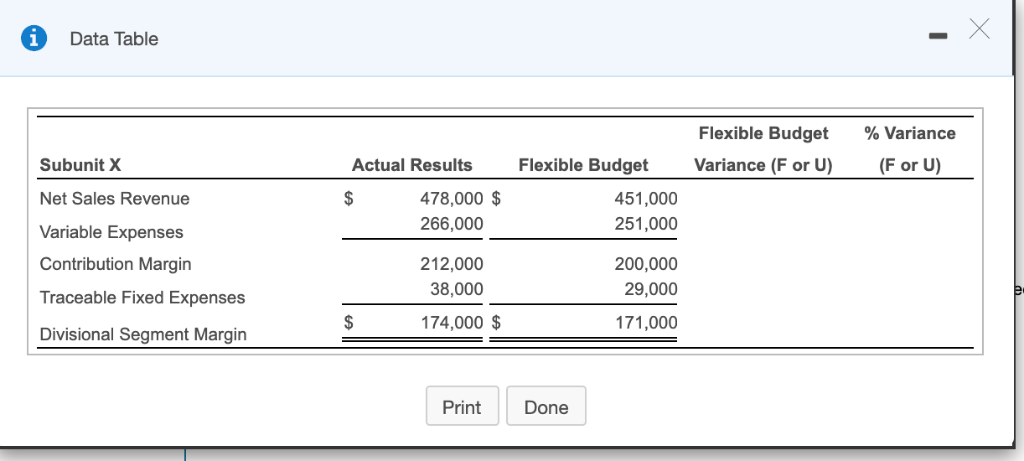Select the Divisional Segment Margin row label
Viewport: 1024px width, 461px height.
[x=143, y=334]
